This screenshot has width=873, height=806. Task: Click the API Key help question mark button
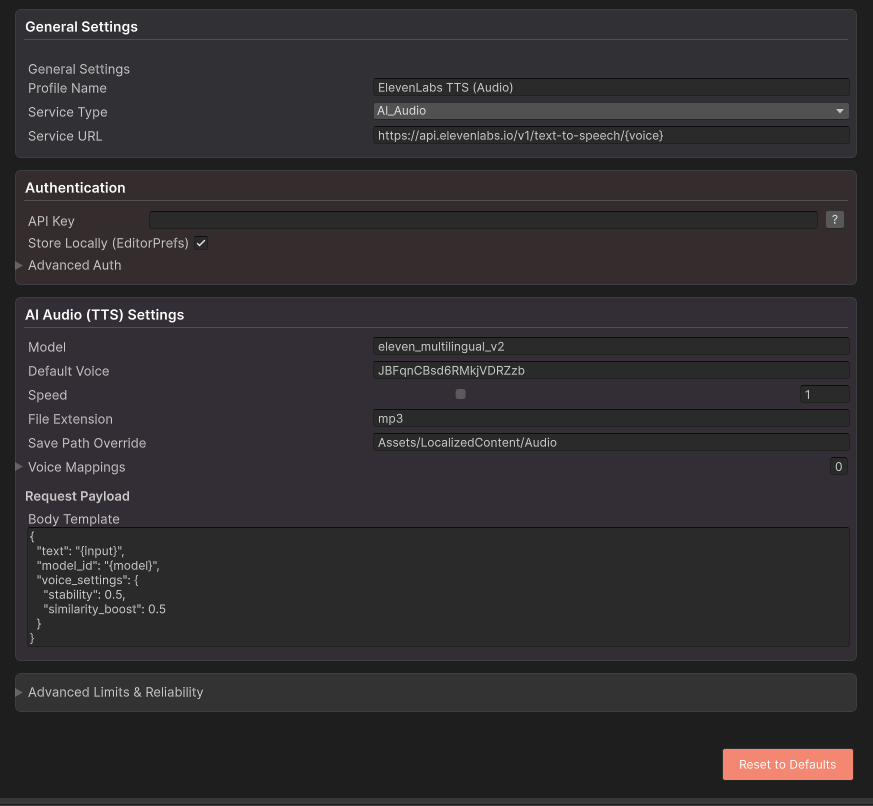pyautogui.click(x=835, y=220)
